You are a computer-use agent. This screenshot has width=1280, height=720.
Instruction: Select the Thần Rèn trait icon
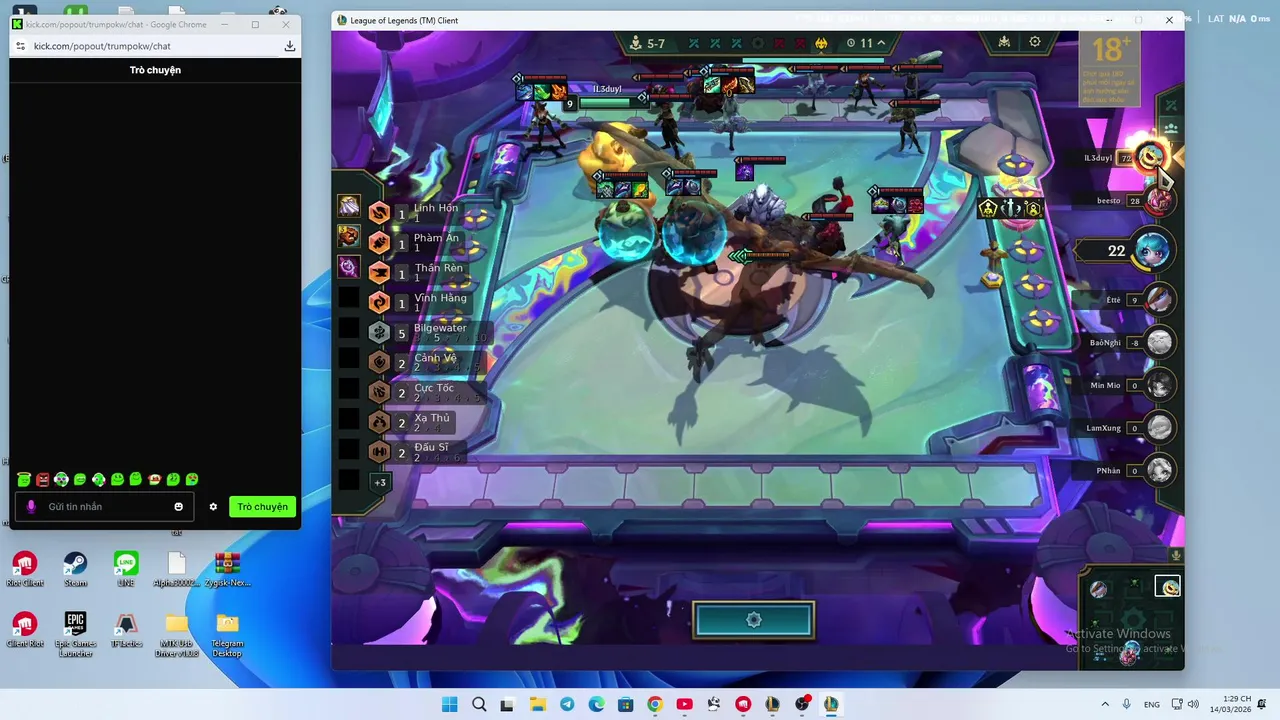(x=379, y=273)
